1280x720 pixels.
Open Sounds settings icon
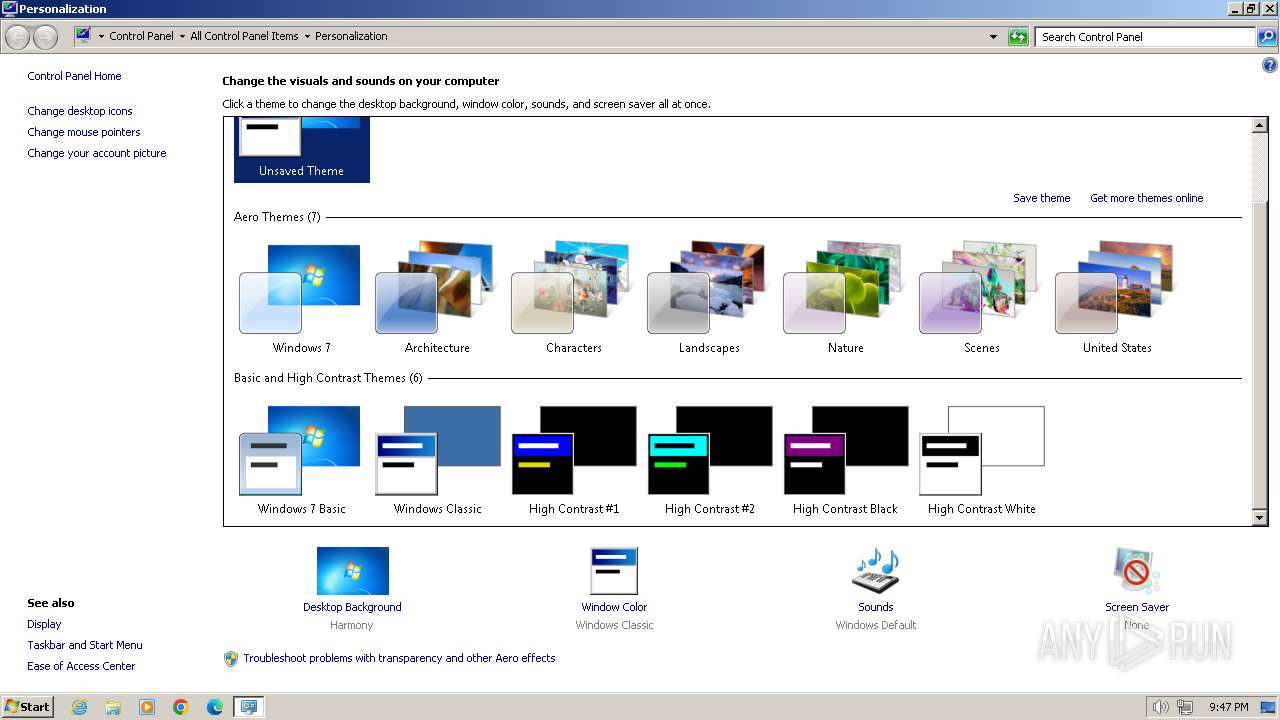point(875,571)
